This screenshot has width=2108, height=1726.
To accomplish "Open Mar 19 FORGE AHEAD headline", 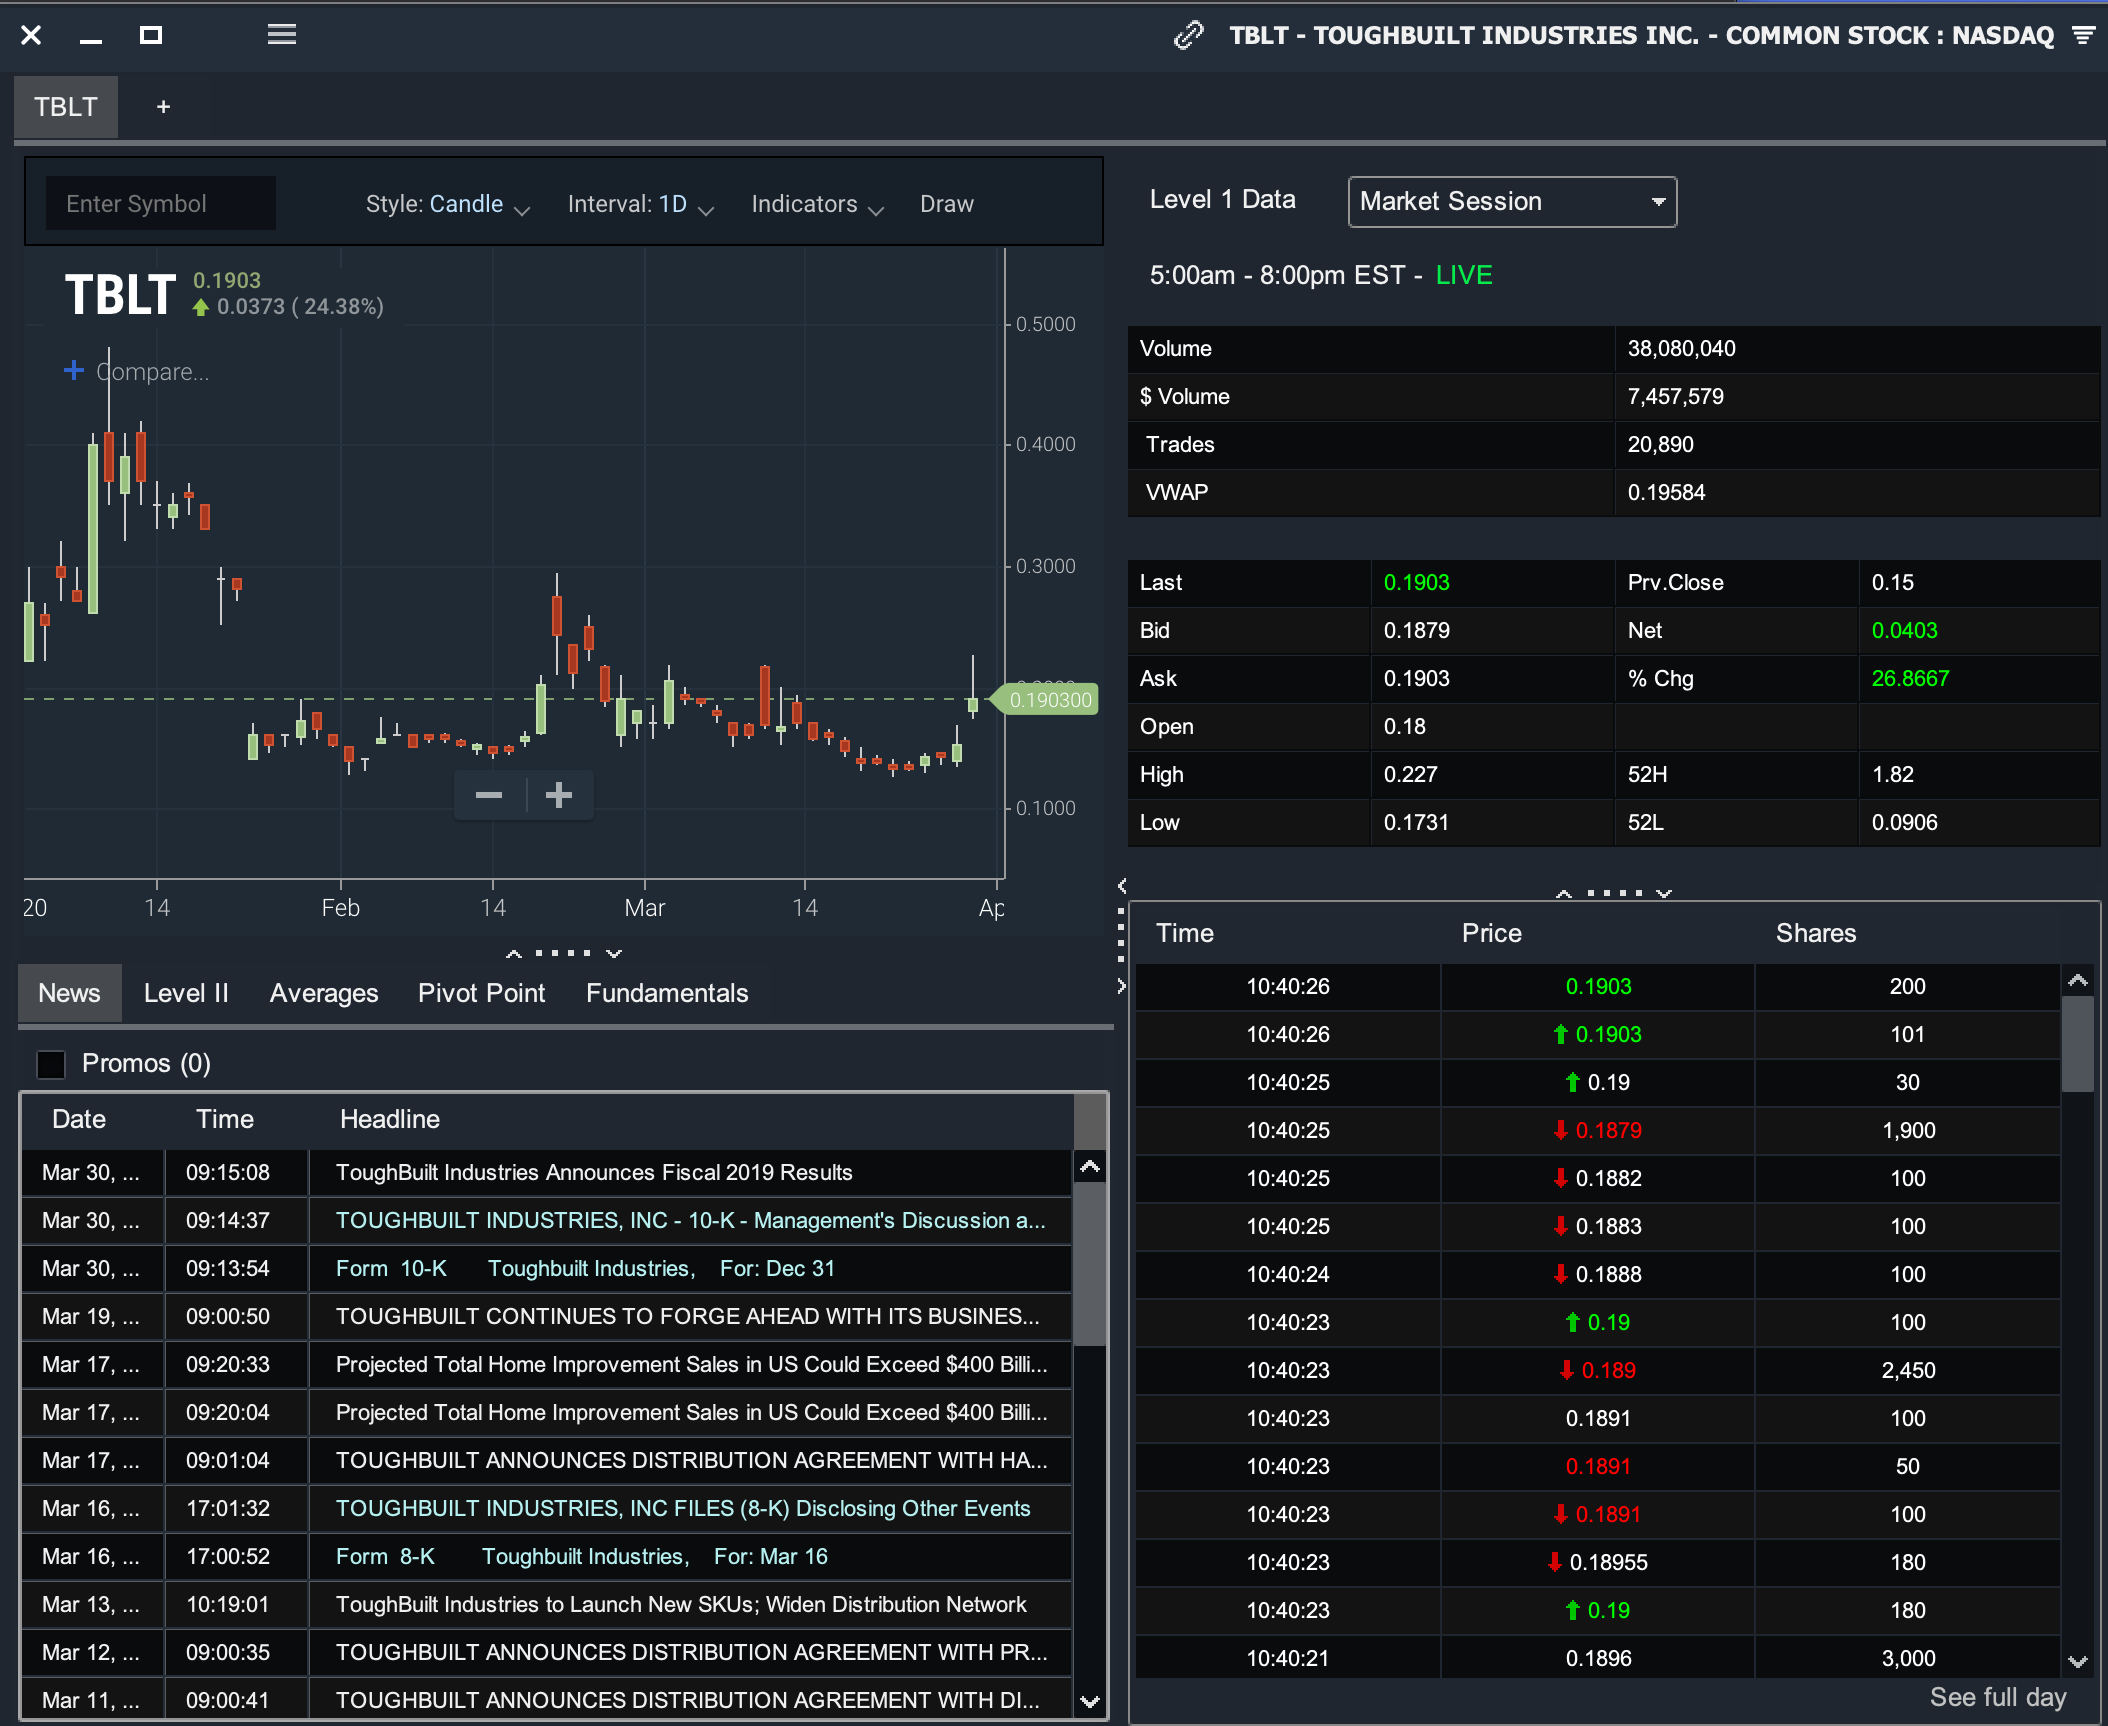I will (x=687, y=1316).
